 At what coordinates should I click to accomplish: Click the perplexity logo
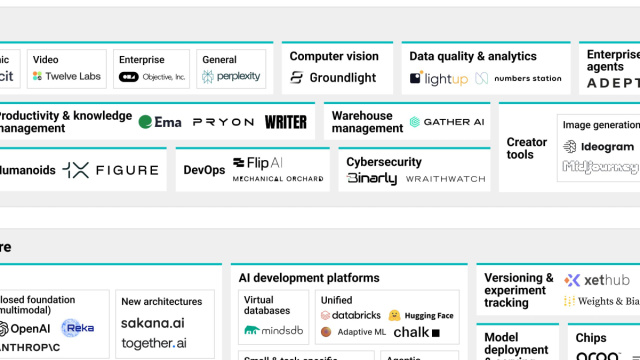231,76
